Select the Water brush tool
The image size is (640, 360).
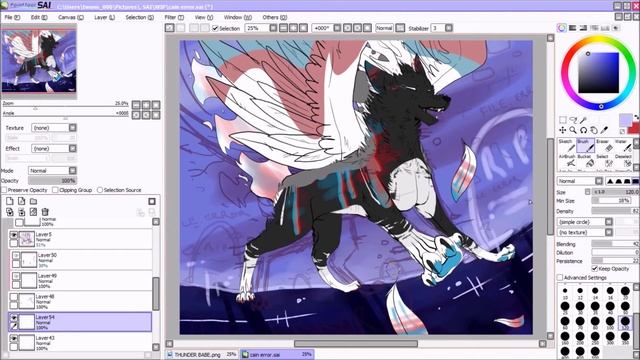[623, 145]
